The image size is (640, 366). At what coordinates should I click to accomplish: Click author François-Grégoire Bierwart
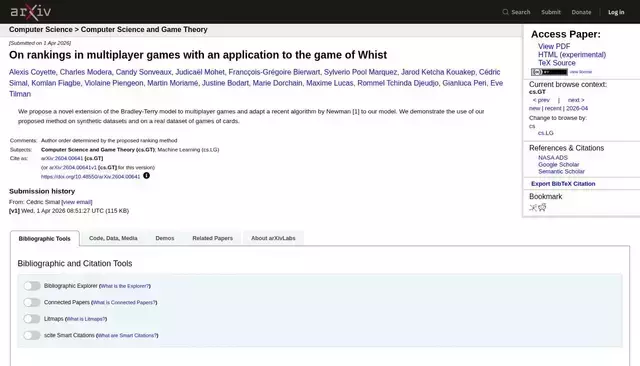tap(274, 72)
